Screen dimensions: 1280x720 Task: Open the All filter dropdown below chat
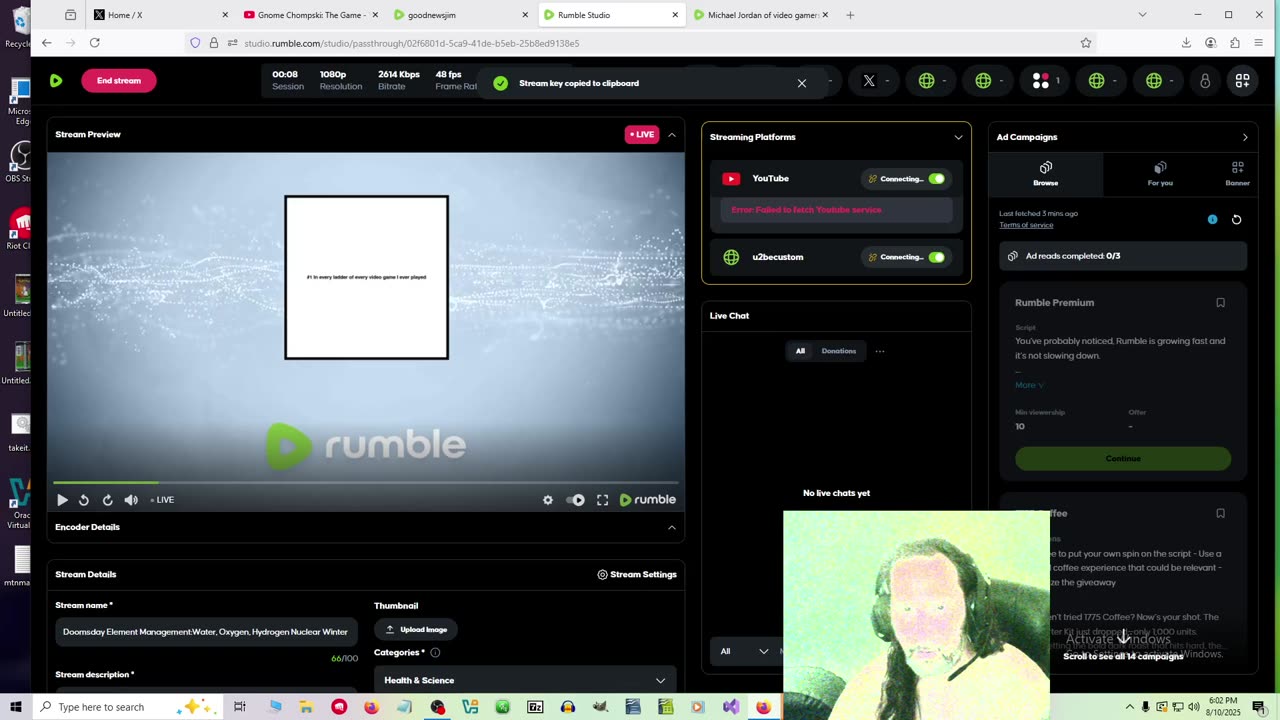pyautogui.click(x=744, y=651)
